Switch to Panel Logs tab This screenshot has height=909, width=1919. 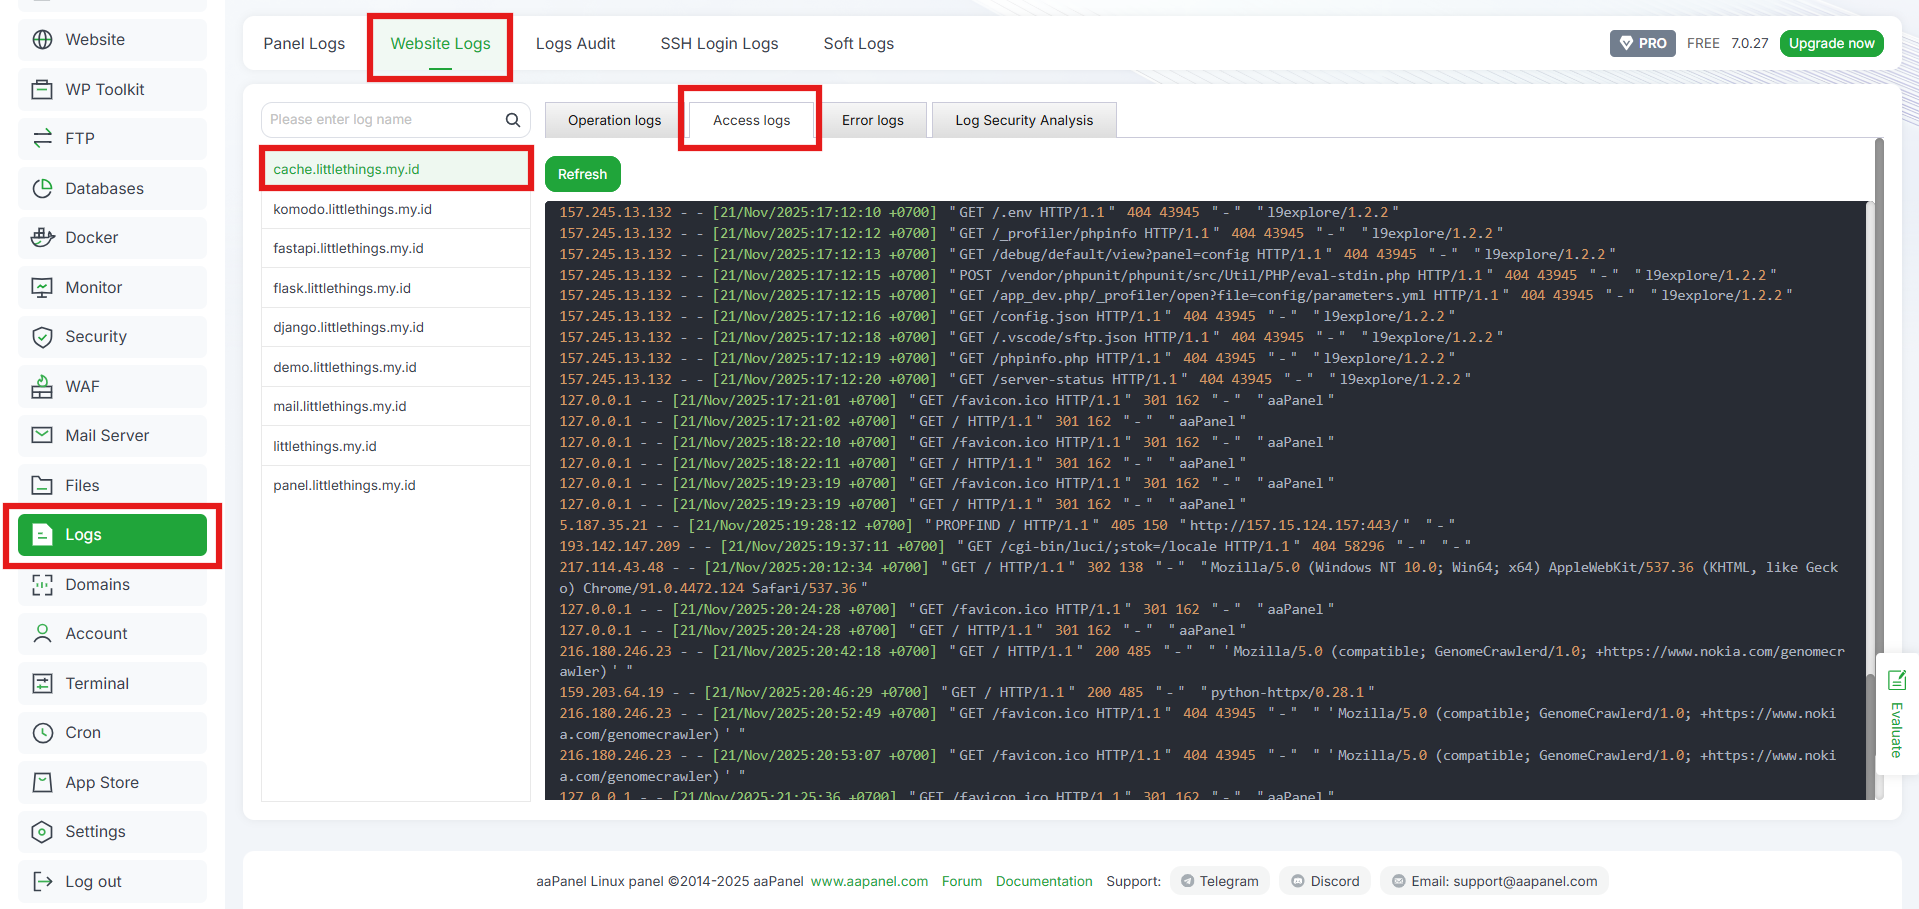304,43
